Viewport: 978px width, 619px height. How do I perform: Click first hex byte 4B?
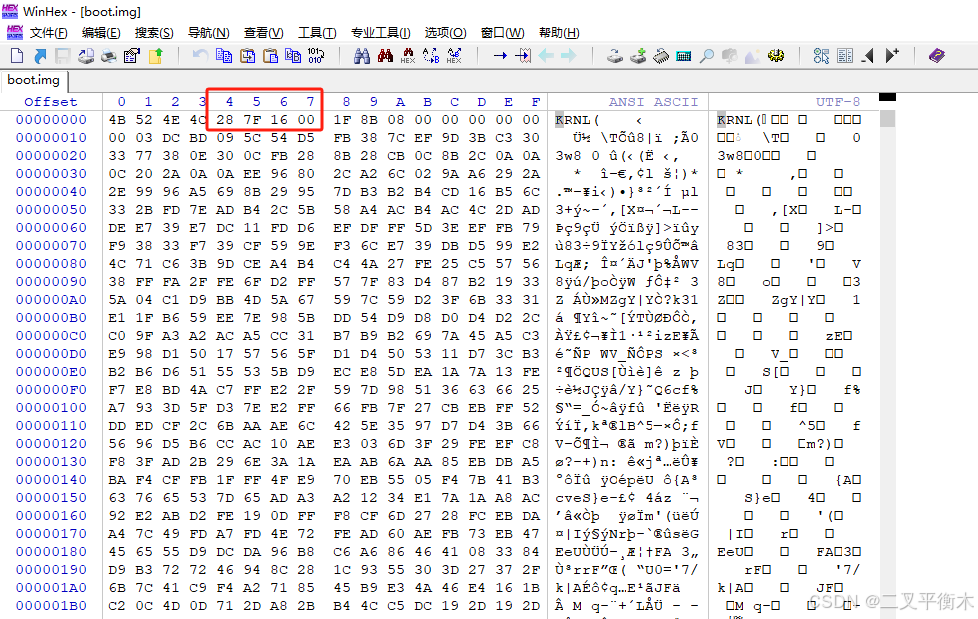[x=117, y=120]
